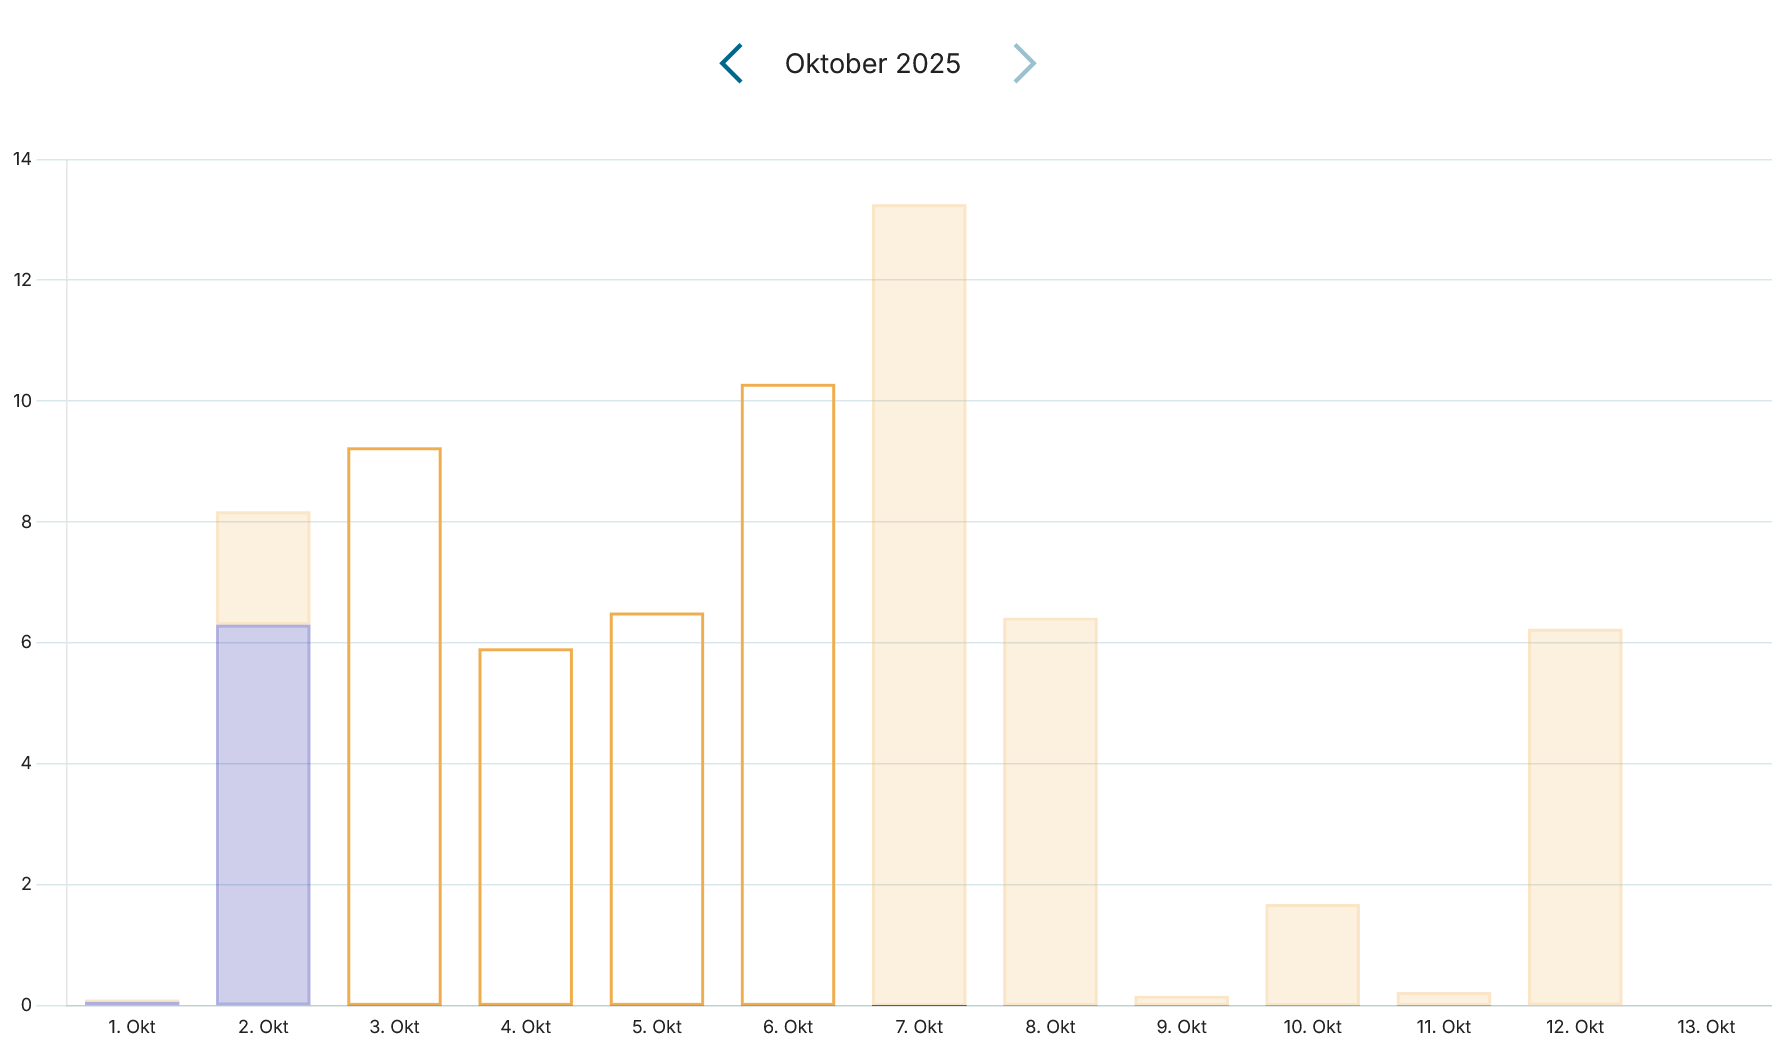This screenshot has width=1774, height=1053.
Task: Go to next month with right chevron
Action: pyautogui.click(x=1024, y=63)
